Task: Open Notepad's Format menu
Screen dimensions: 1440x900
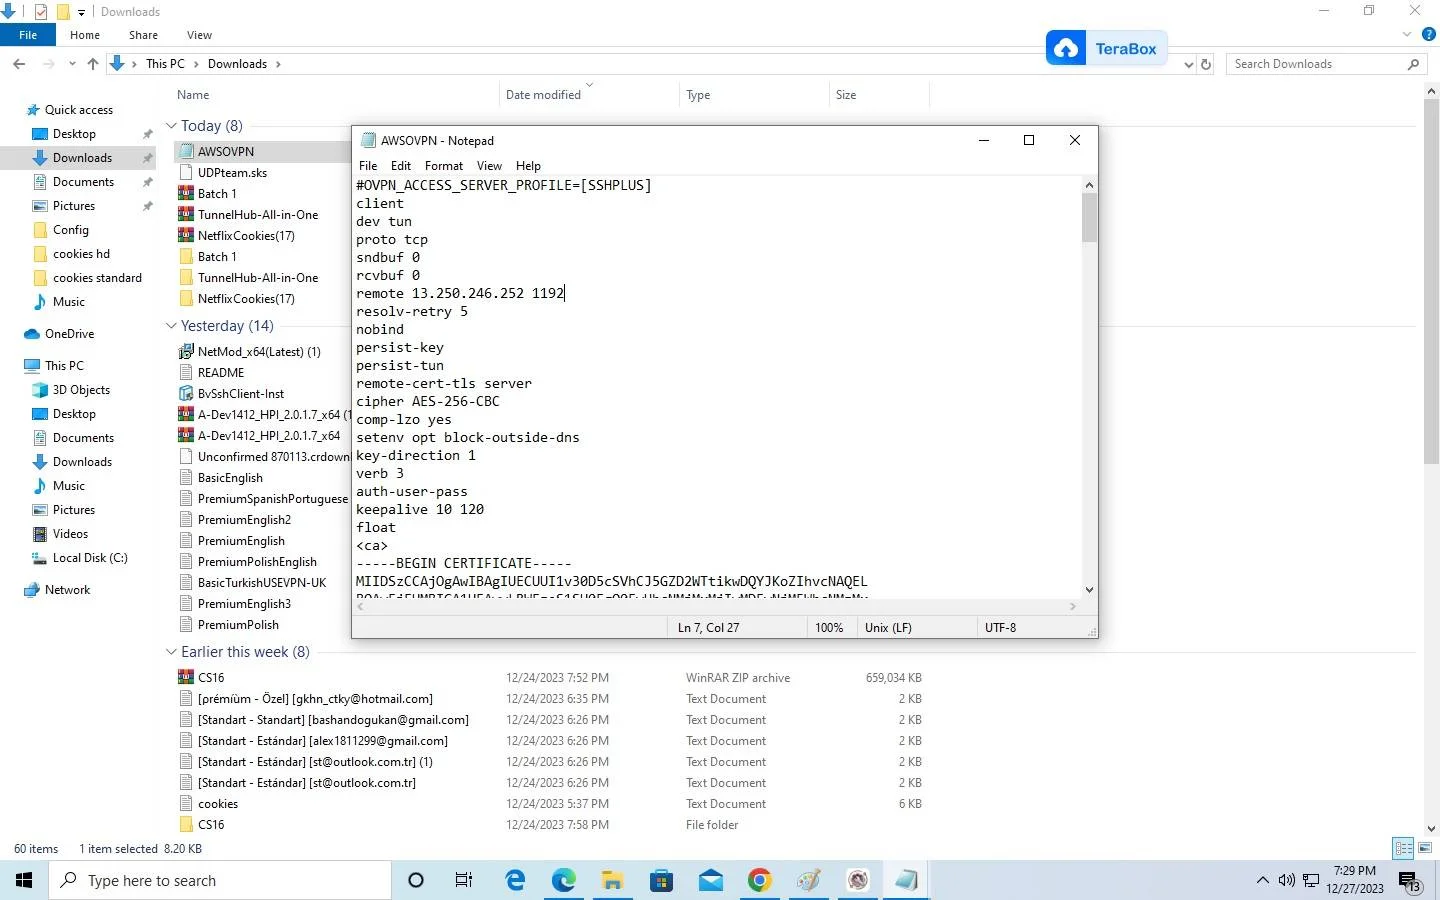Action: click(444, 166)
